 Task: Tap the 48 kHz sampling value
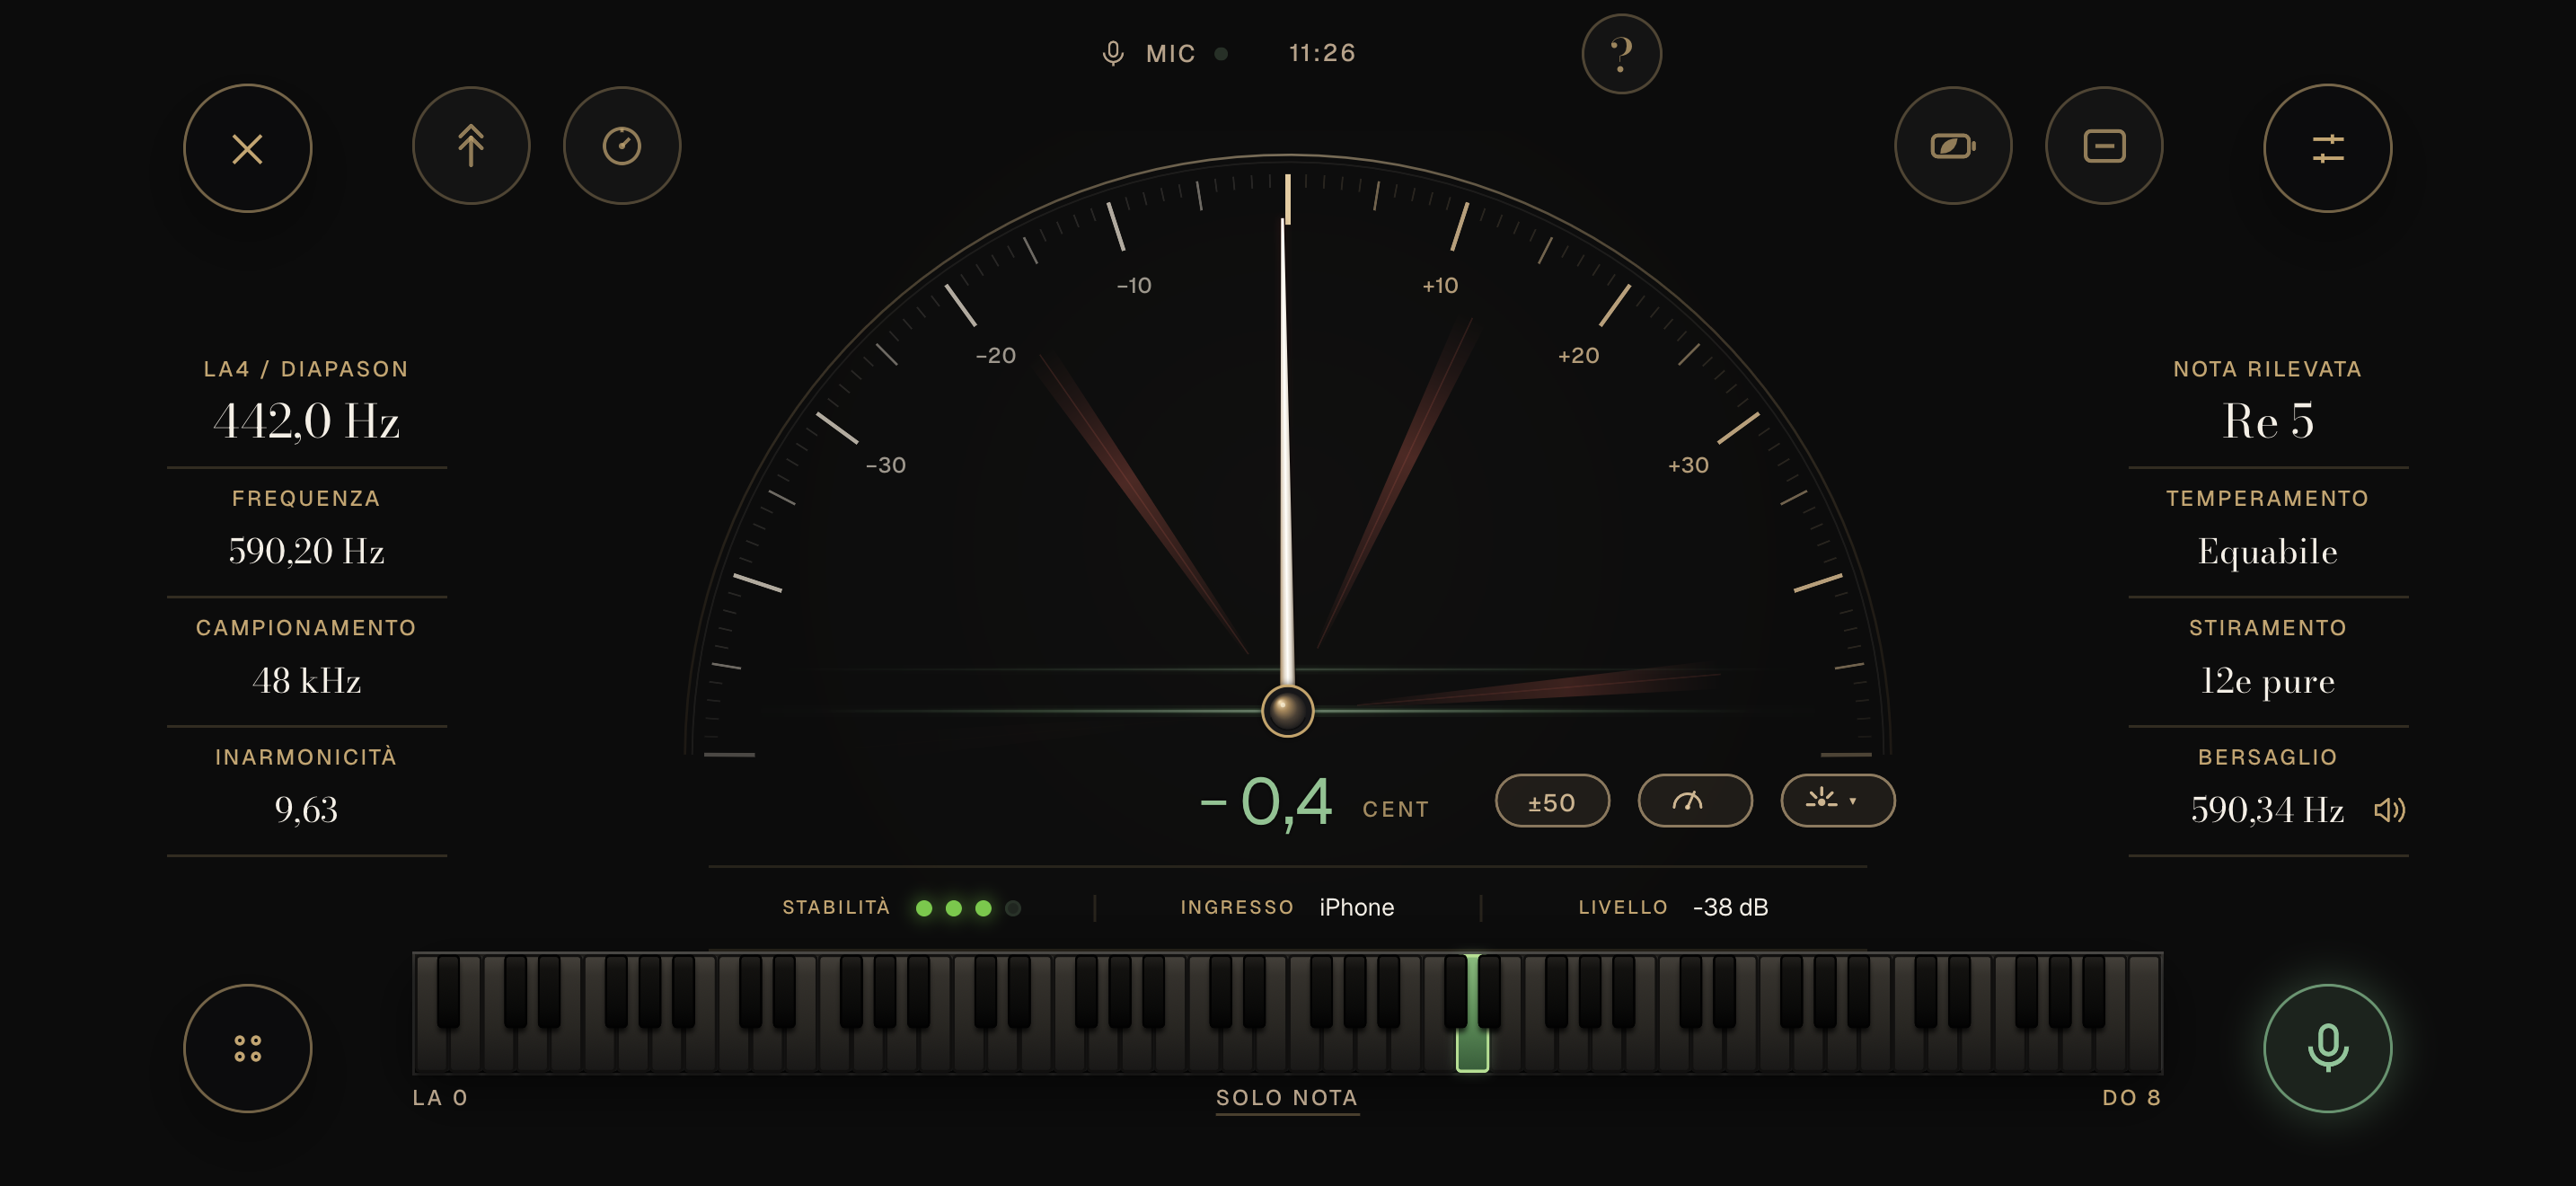306,681
